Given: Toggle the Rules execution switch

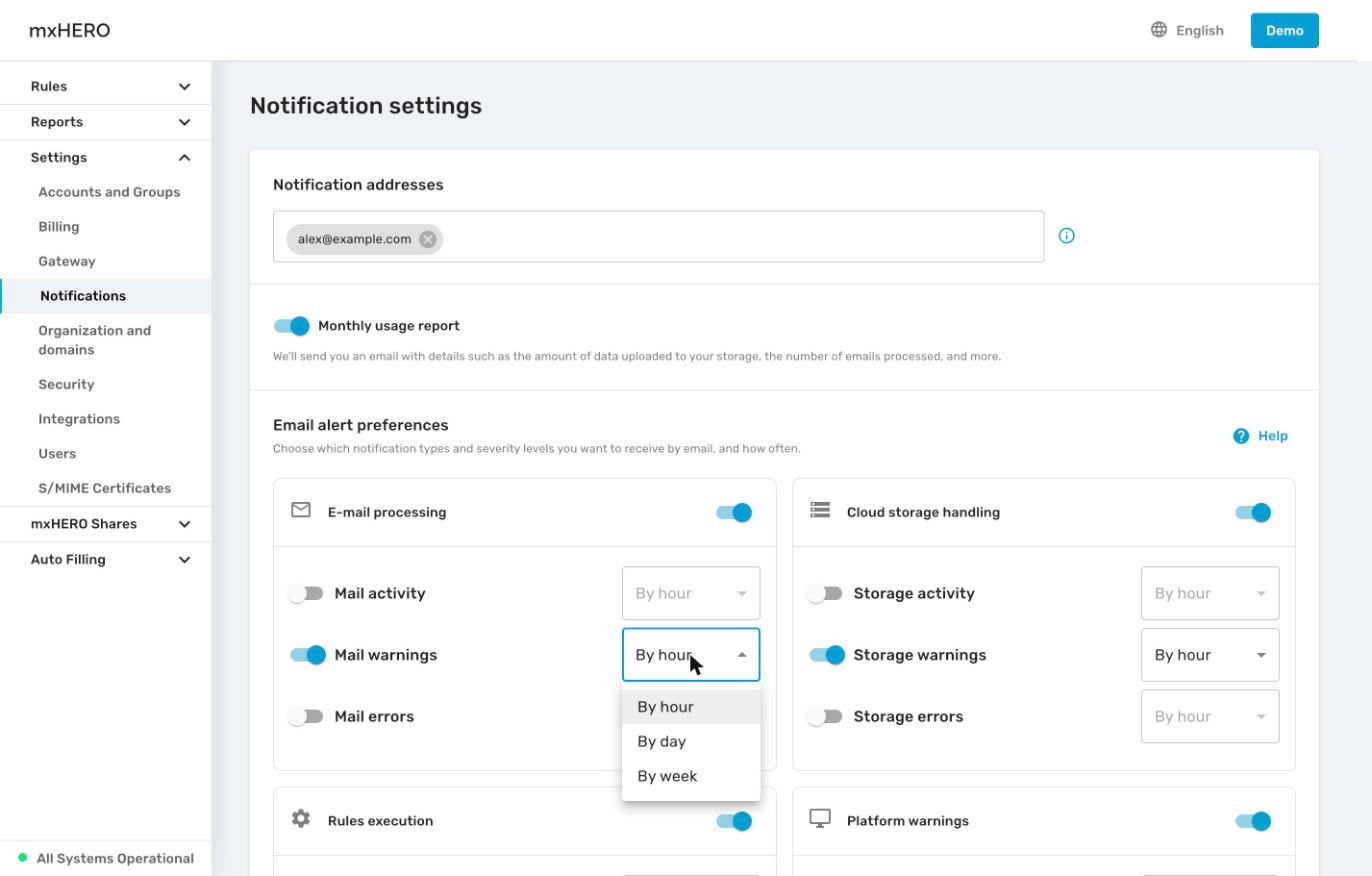Looking at the screenshot, I should (734, 821).
